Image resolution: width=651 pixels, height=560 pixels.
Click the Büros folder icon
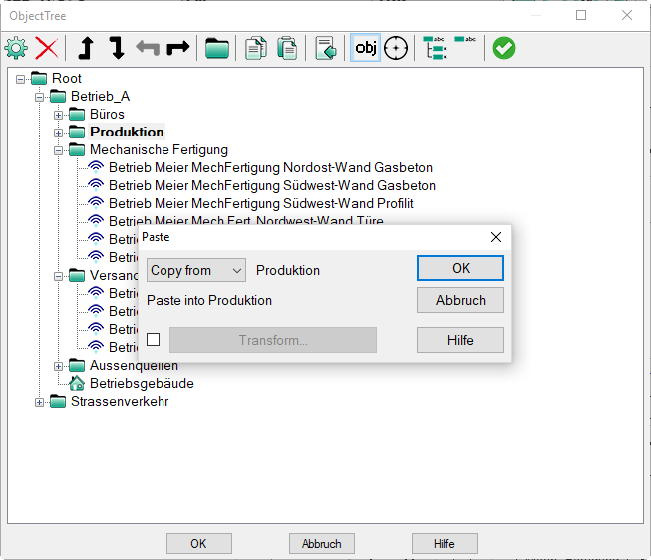pyautogui.click(x=77, y=114)
